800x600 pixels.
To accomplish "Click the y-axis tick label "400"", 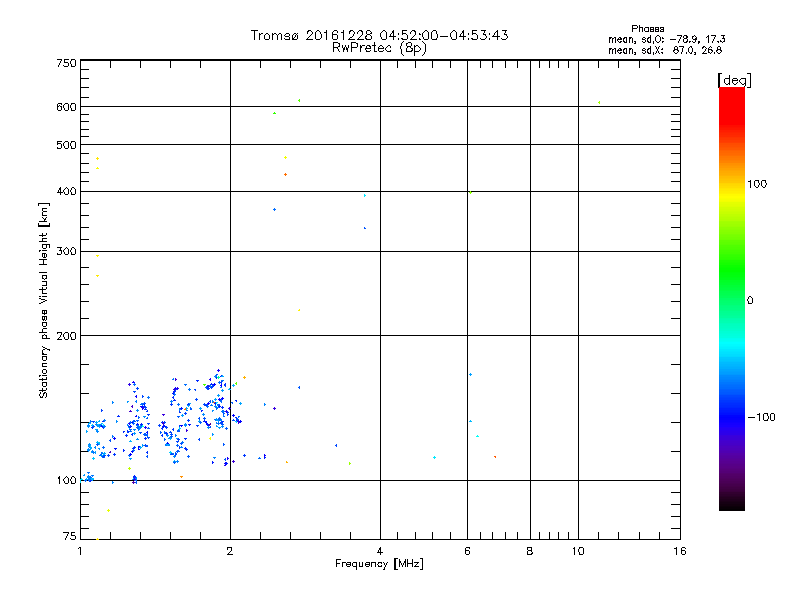I will [66, 192].
